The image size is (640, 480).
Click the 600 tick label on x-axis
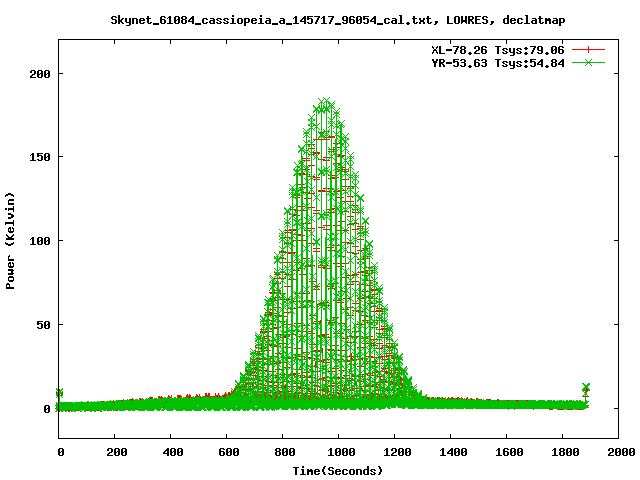pos(227,453)
